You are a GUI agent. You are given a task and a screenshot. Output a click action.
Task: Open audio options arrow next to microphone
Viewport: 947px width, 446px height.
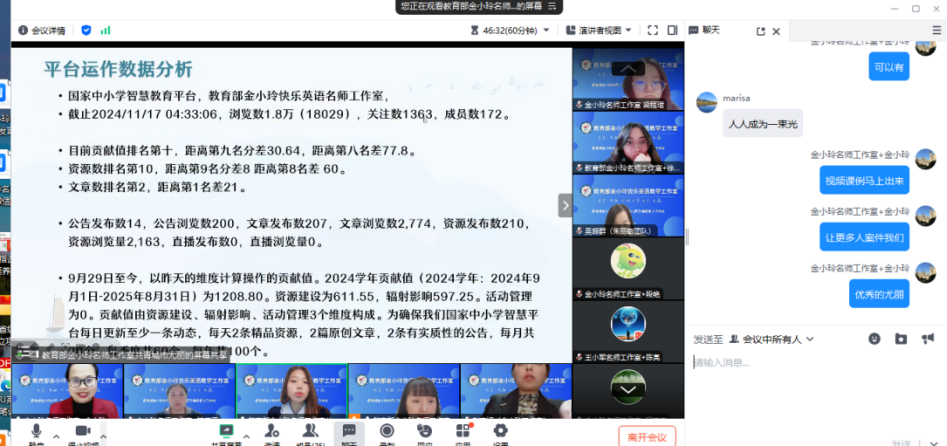pos(56,436)
